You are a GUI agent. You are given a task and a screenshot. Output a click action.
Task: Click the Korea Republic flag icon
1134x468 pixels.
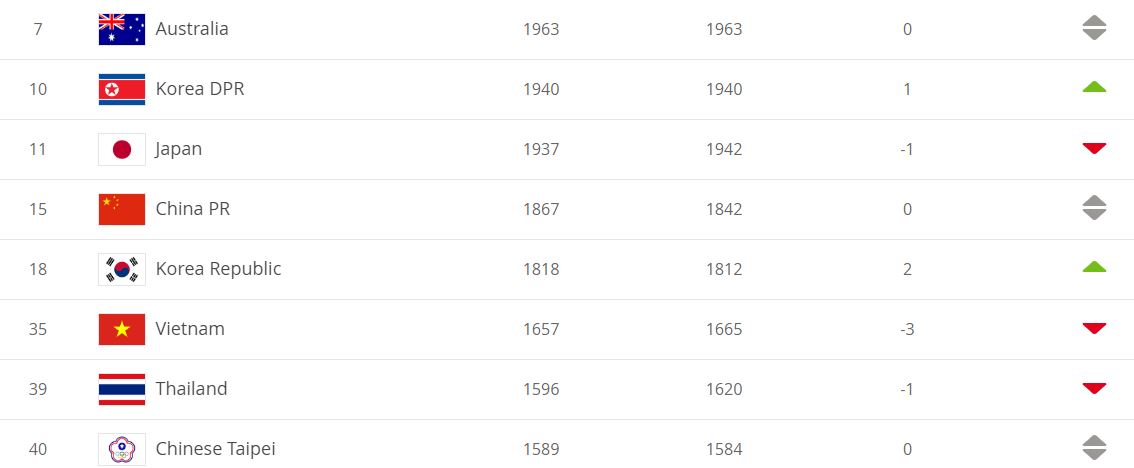pyautogui.click(x=122, y=269)
